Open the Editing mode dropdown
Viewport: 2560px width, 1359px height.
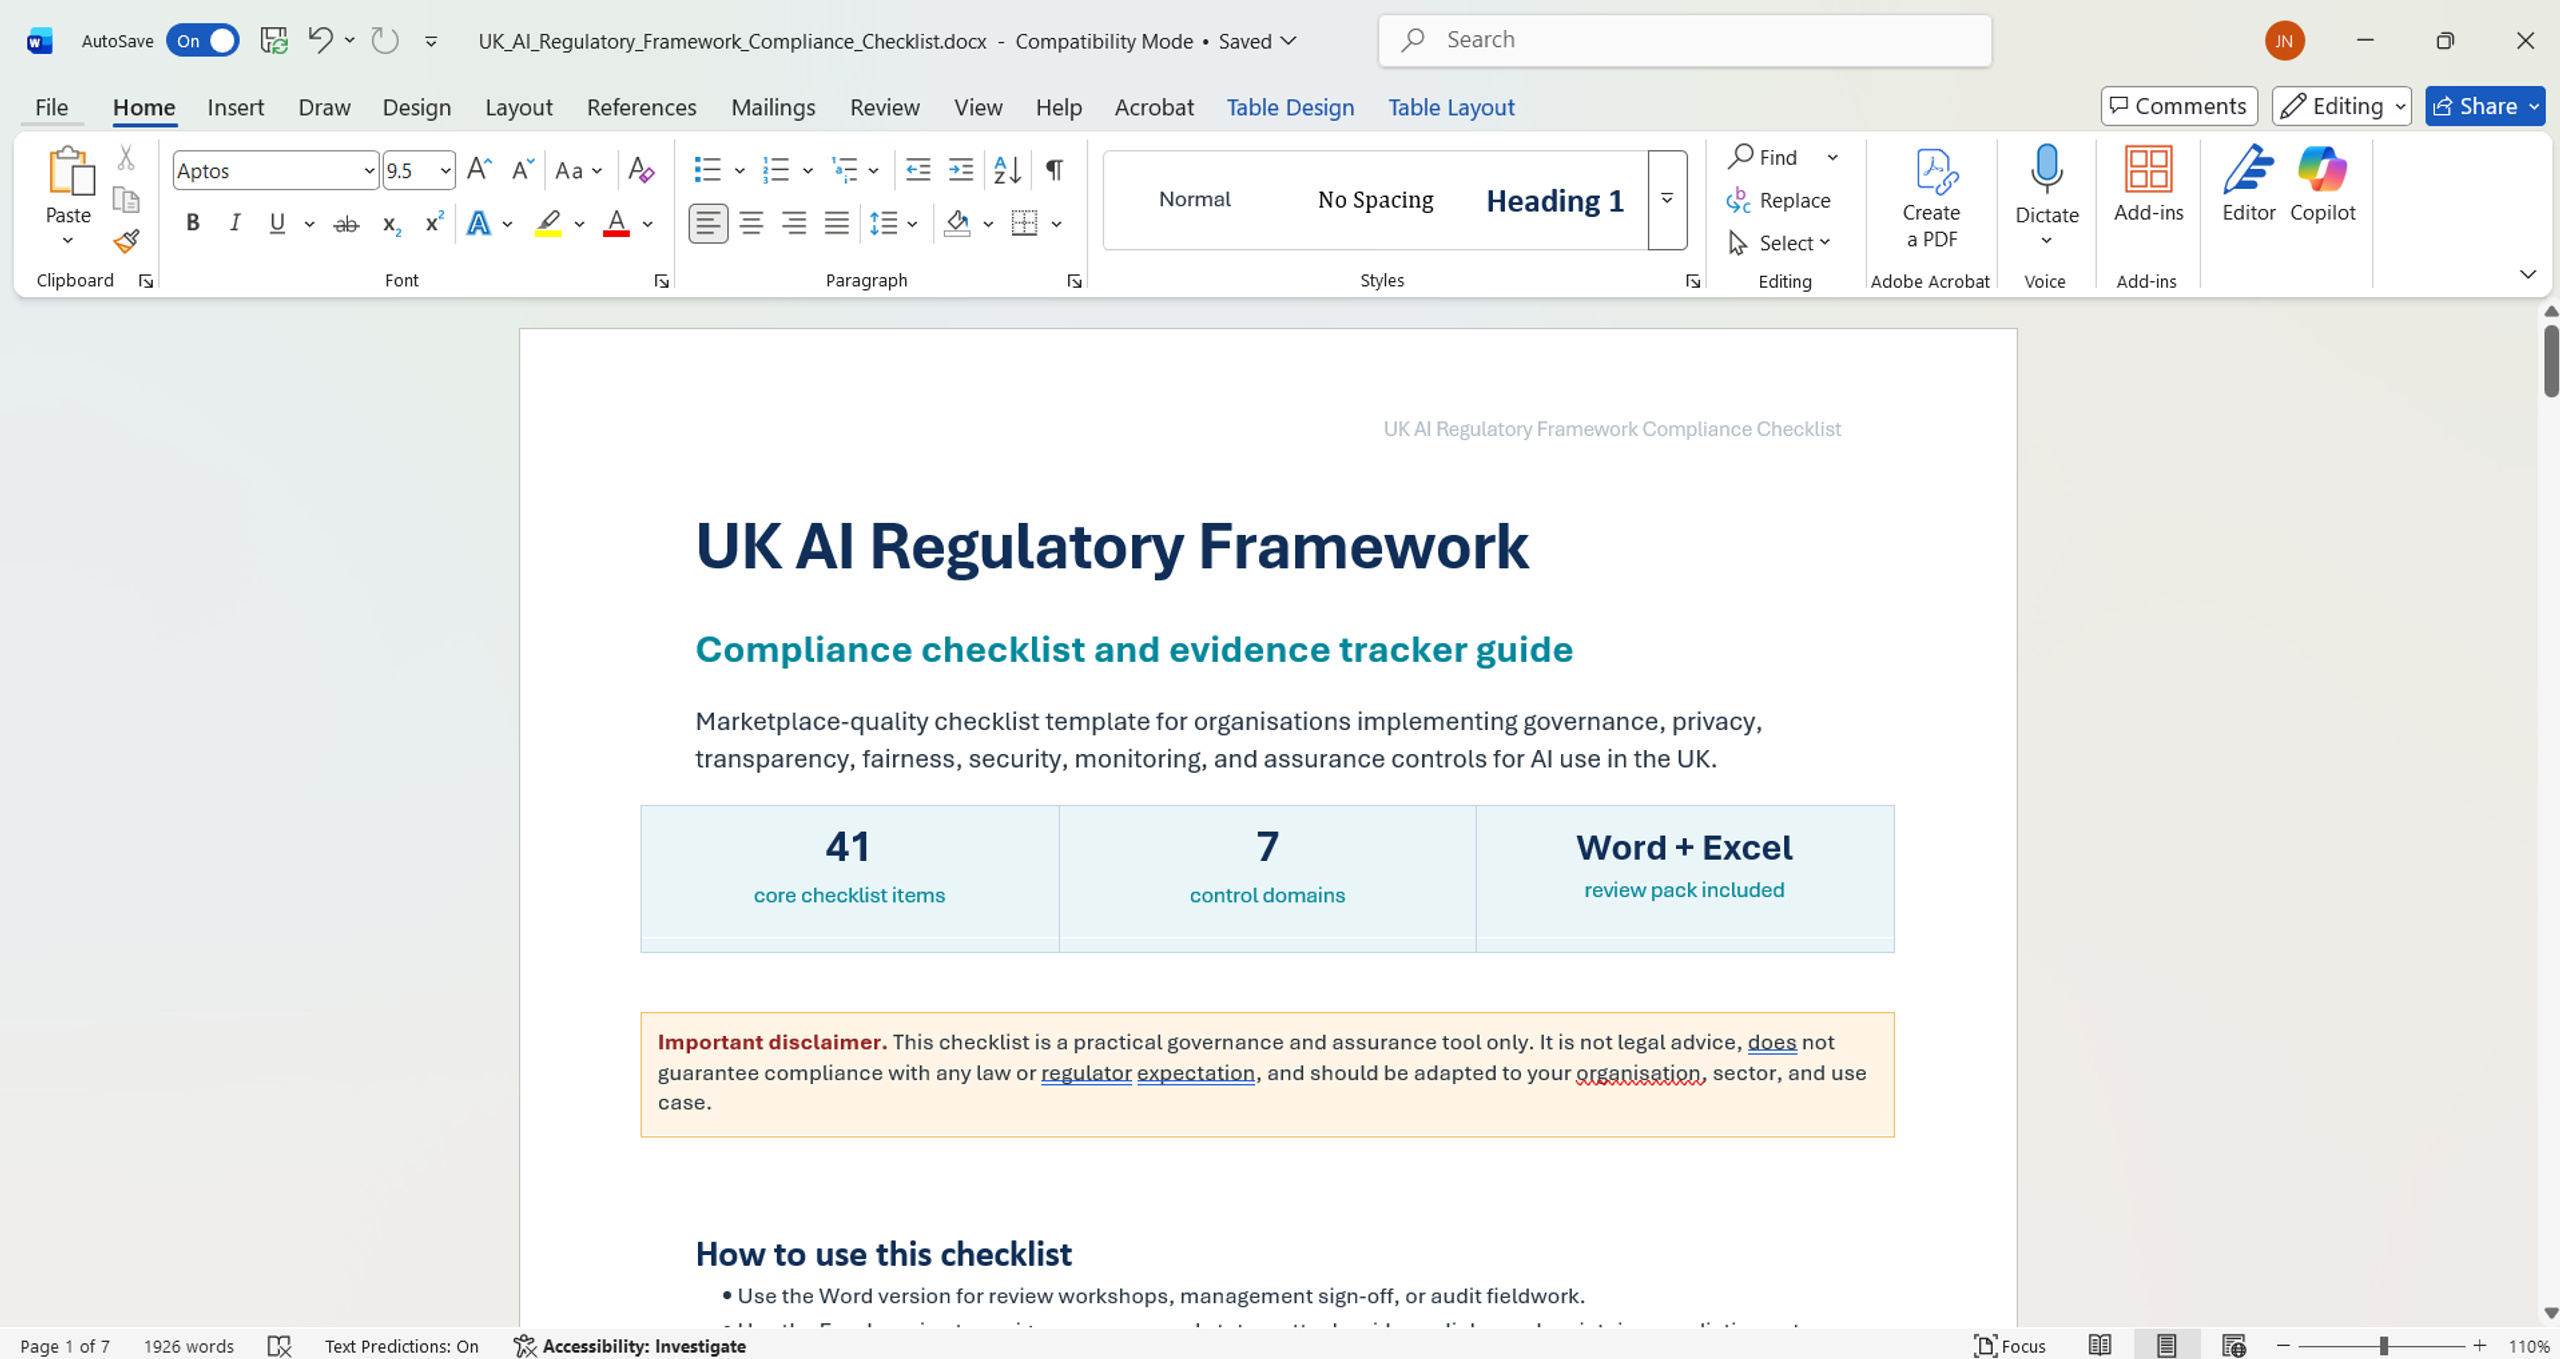pyautogui.click(x=2342, y=106)
